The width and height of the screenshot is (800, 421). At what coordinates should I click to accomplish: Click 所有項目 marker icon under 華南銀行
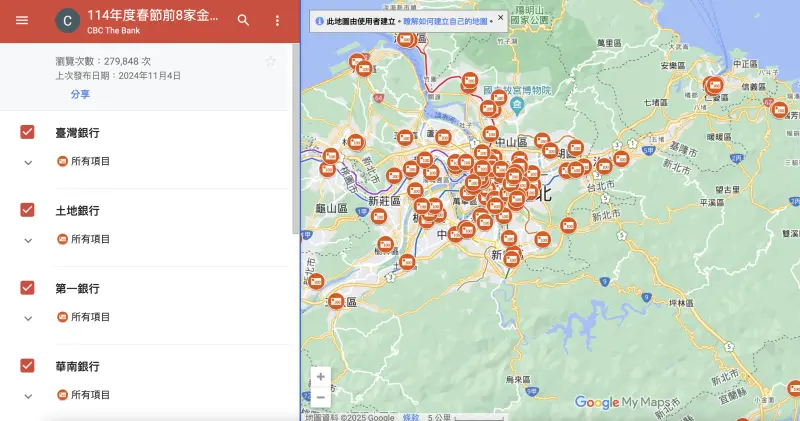(x=62, y=394)
